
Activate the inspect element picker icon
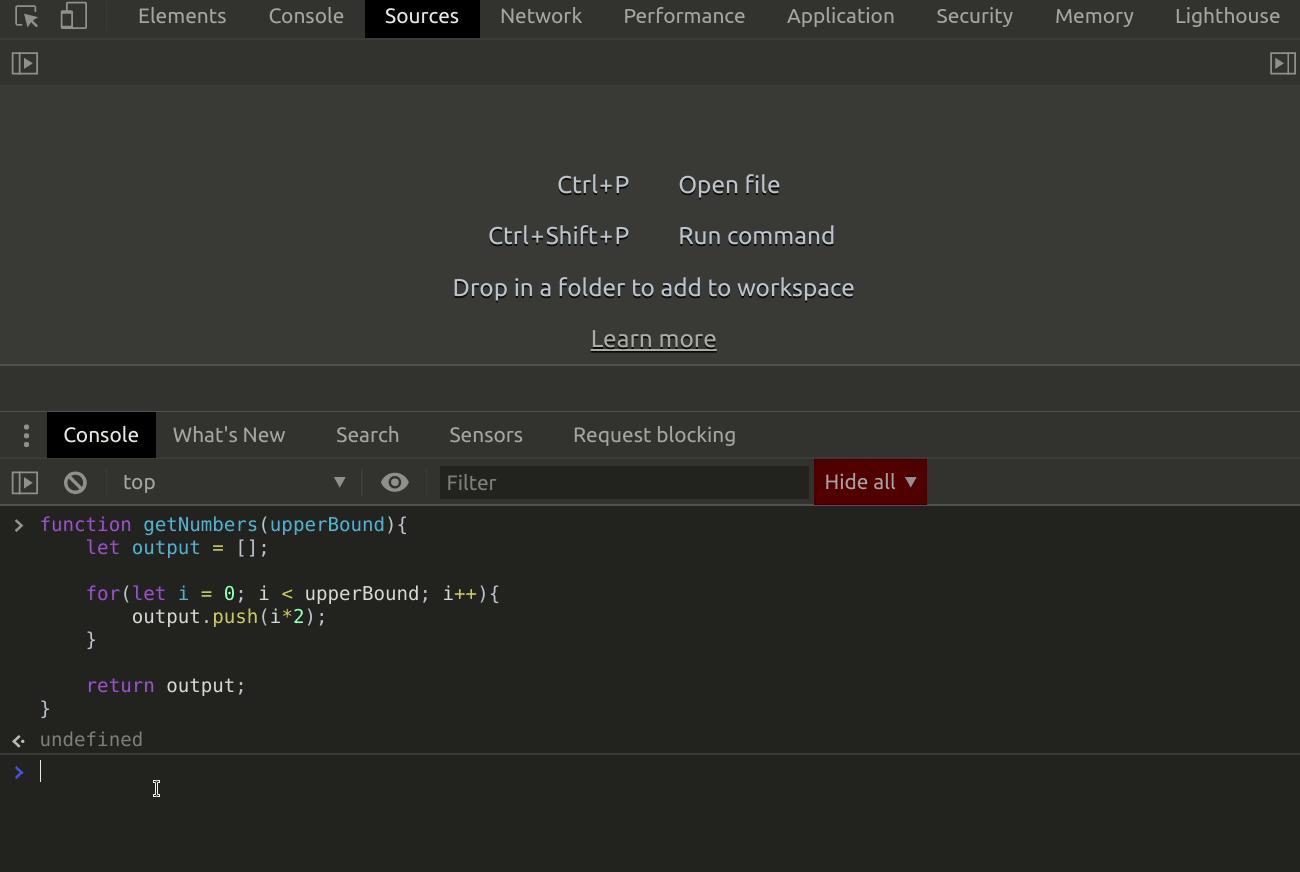pyautogui.click(x=27, y=16)
